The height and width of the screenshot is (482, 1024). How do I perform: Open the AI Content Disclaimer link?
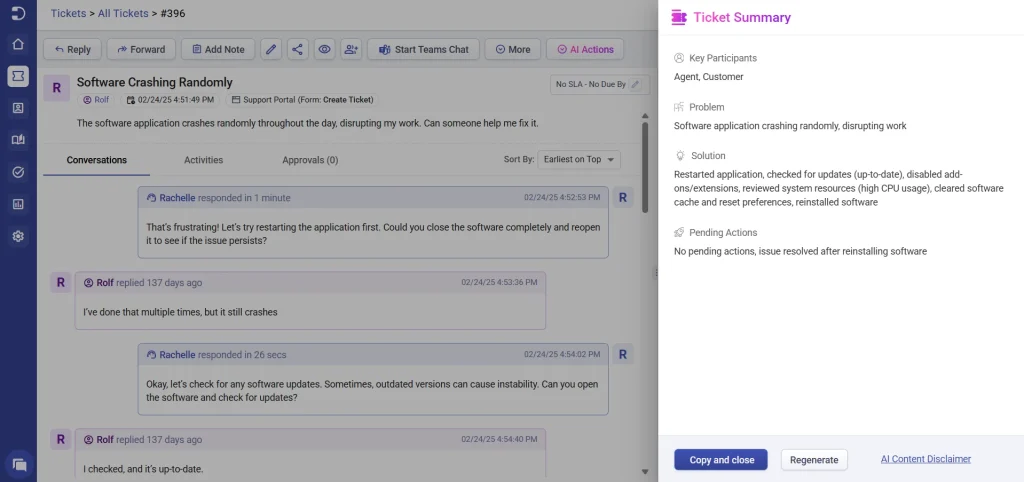(925, 459)
